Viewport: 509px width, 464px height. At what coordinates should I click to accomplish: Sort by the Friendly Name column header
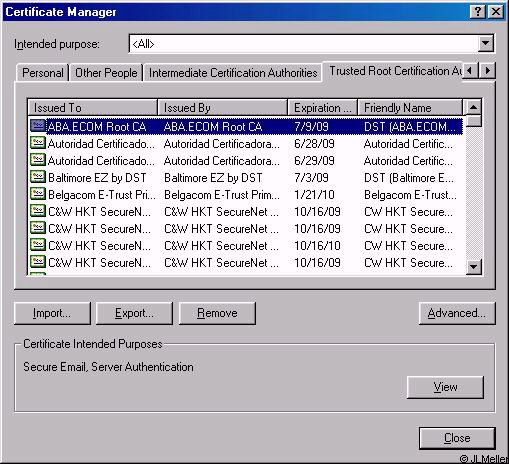point(410,108)
